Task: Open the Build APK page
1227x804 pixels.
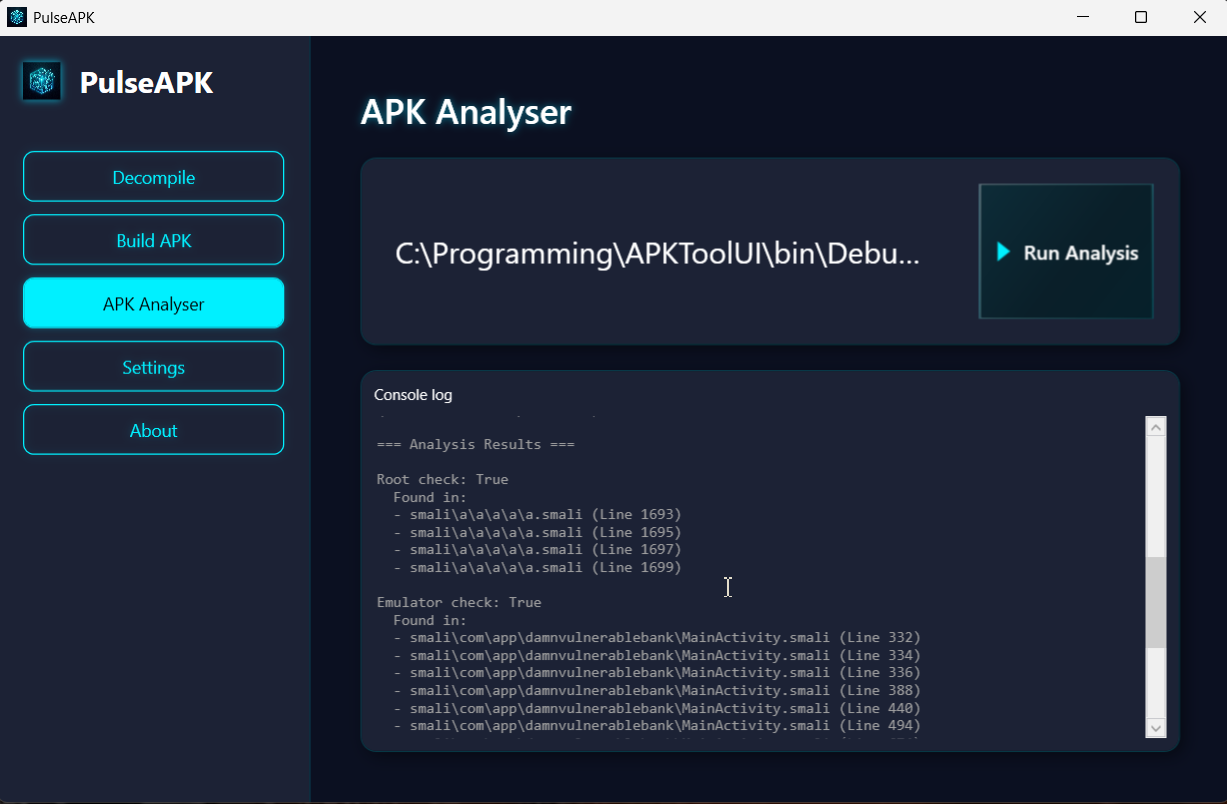Action: [154, 240]
